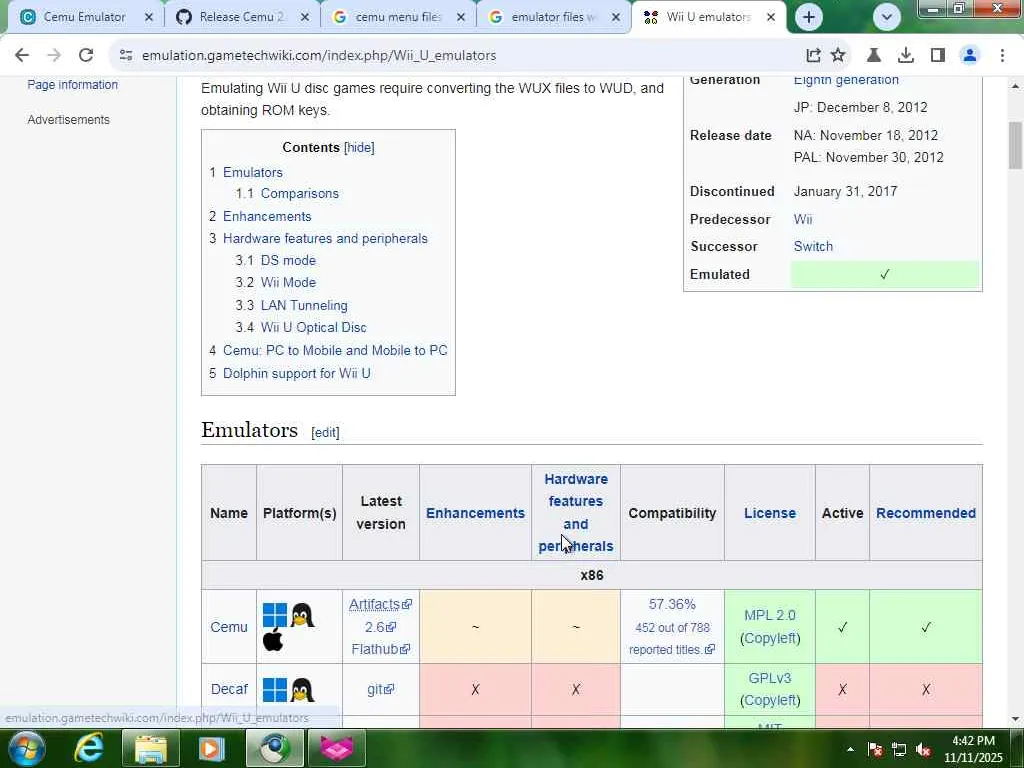The height and width of the screenshot is (768, 1024).
Task: Open Cemu 2.6 version link
Action: [x=380, y=627]
